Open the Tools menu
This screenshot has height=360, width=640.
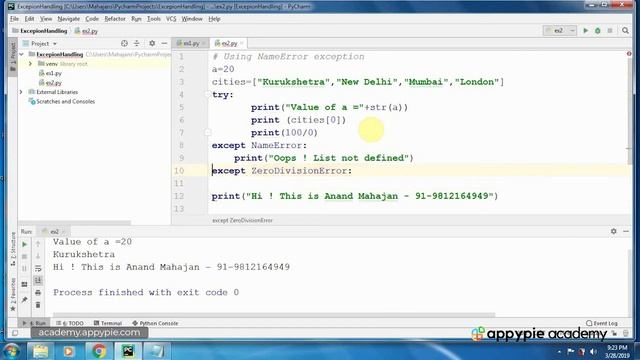[153, 19]
